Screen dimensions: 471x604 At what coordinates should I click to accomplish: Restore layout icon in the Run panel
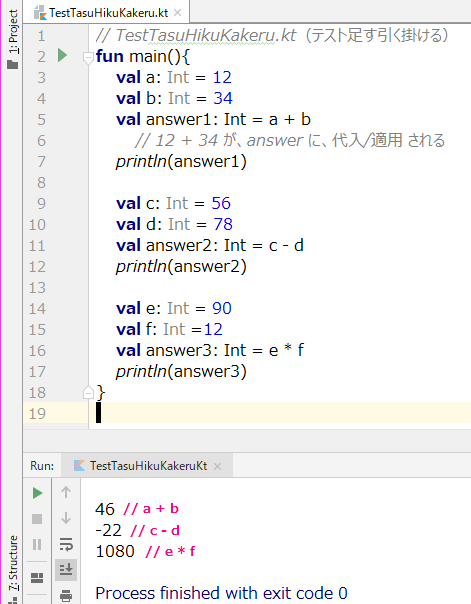point(37,578)
